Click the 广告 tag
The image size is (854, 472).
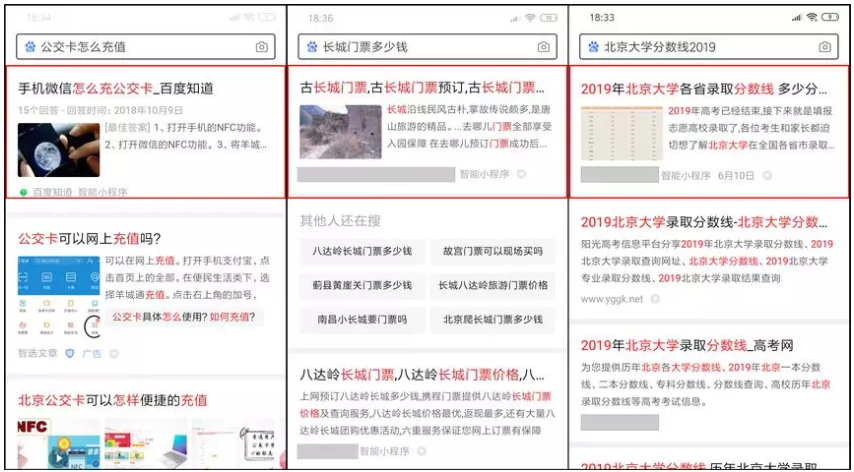[x=92, y=353]
